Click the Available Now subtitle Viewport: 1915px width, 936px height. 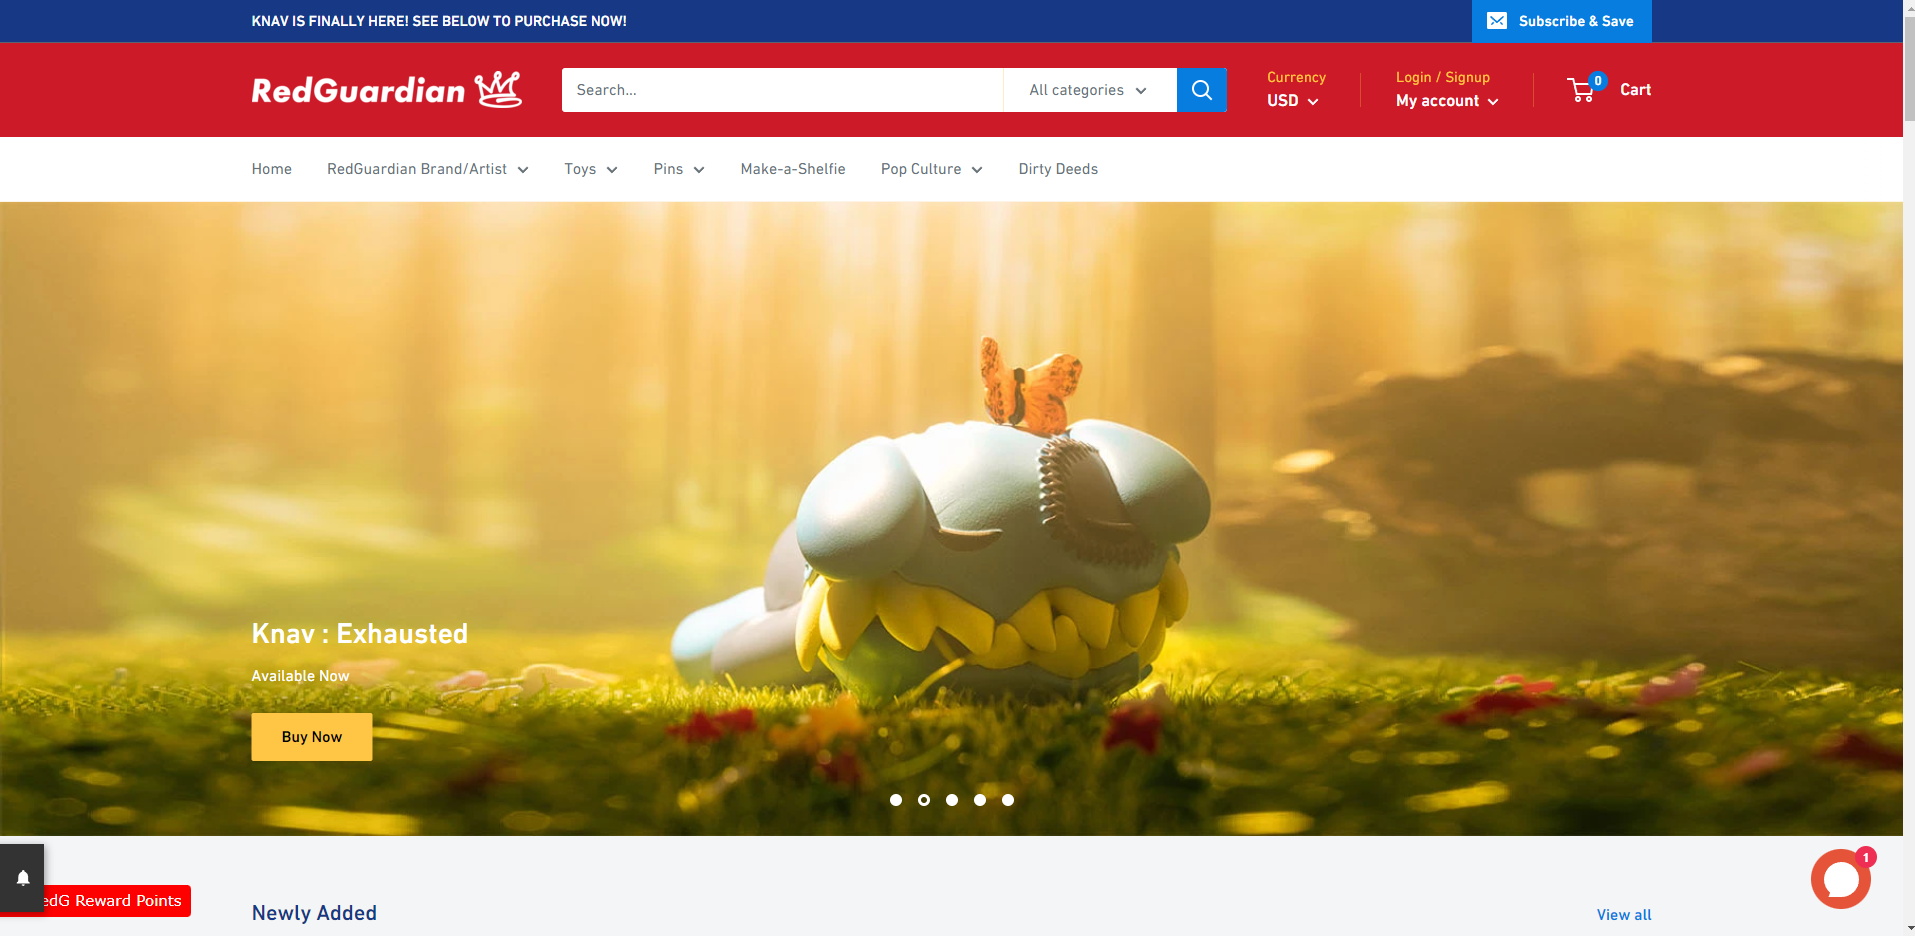pyautogui.click(x=300, y=676)
